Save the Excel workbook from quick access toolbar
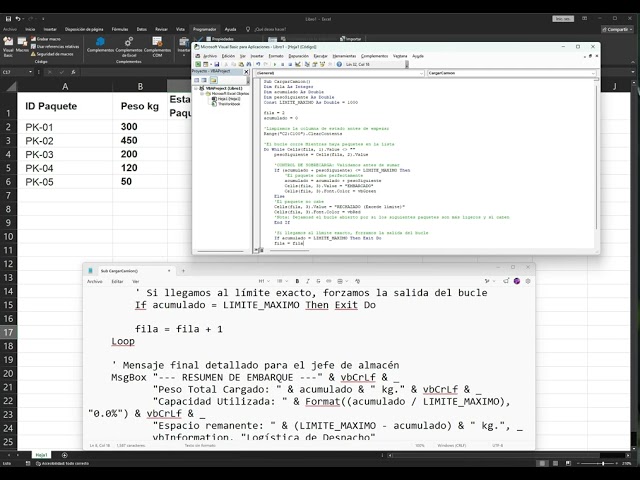The height and width of the screenshot is (480, 640). pyautogui.click(x=8, y=19)
